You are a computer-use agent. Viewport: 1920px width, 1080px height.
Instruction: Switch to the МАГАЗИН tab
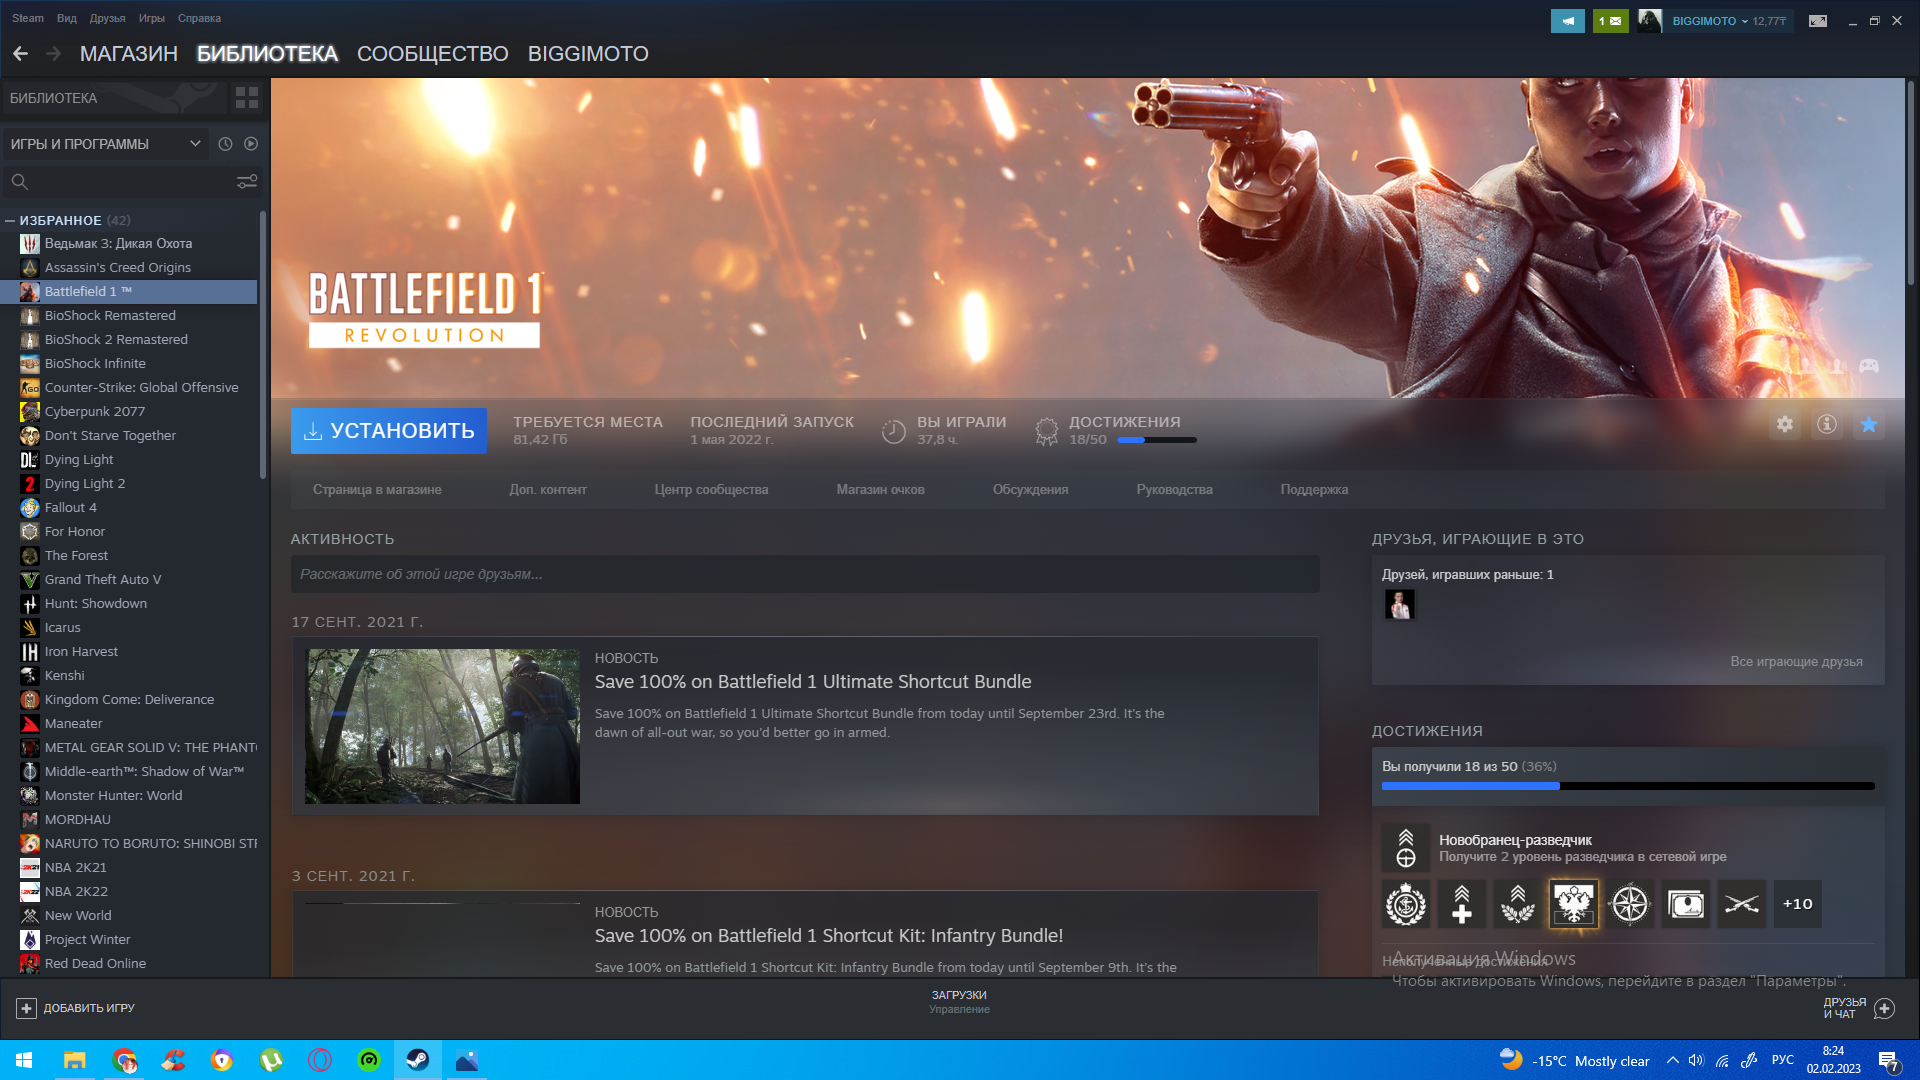coord(129,54)
